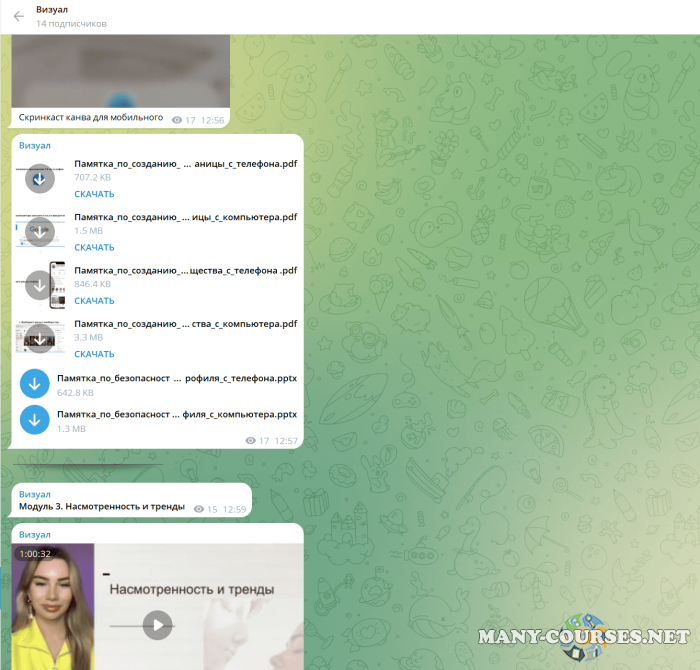Image resolution: width=700 pixels, height=670 pixels.
Task: Click the back arrow in the header
Action: click(18, 16)
